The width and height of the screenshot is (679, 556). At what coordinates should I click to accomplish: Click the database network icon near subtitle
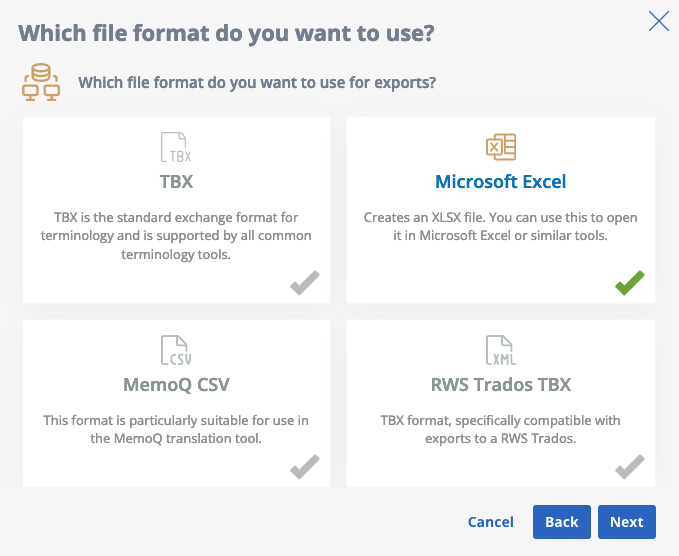[x=41, y=82]
